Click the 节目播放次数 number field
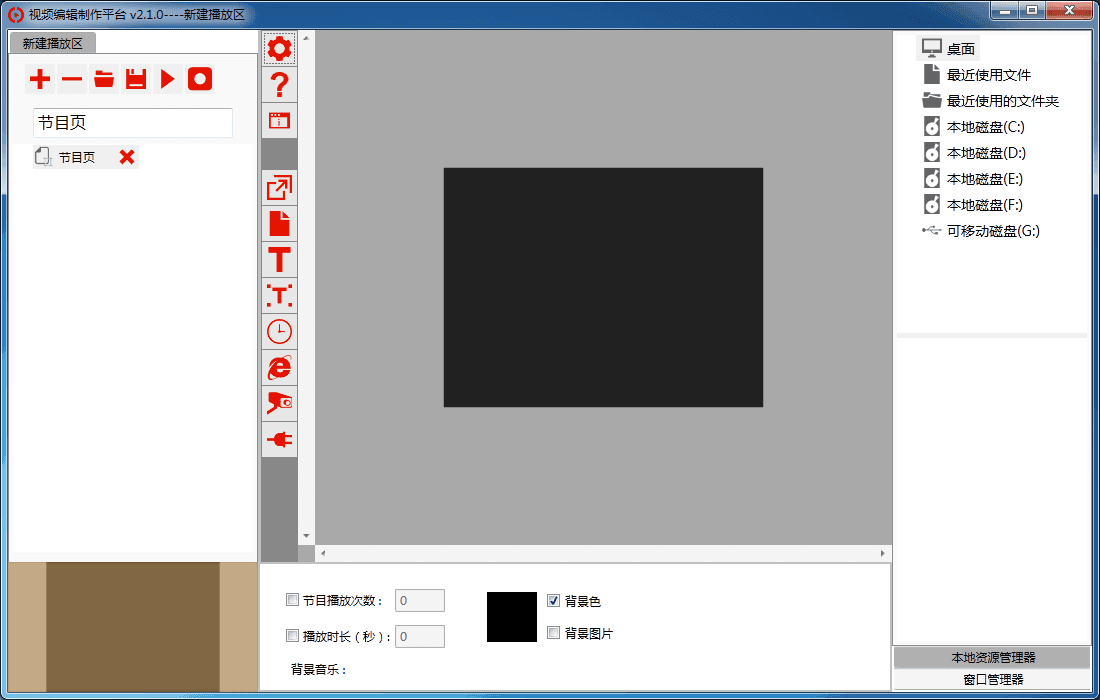The height and width of the screenshot is (700, 1100). (x=420, y=600)
